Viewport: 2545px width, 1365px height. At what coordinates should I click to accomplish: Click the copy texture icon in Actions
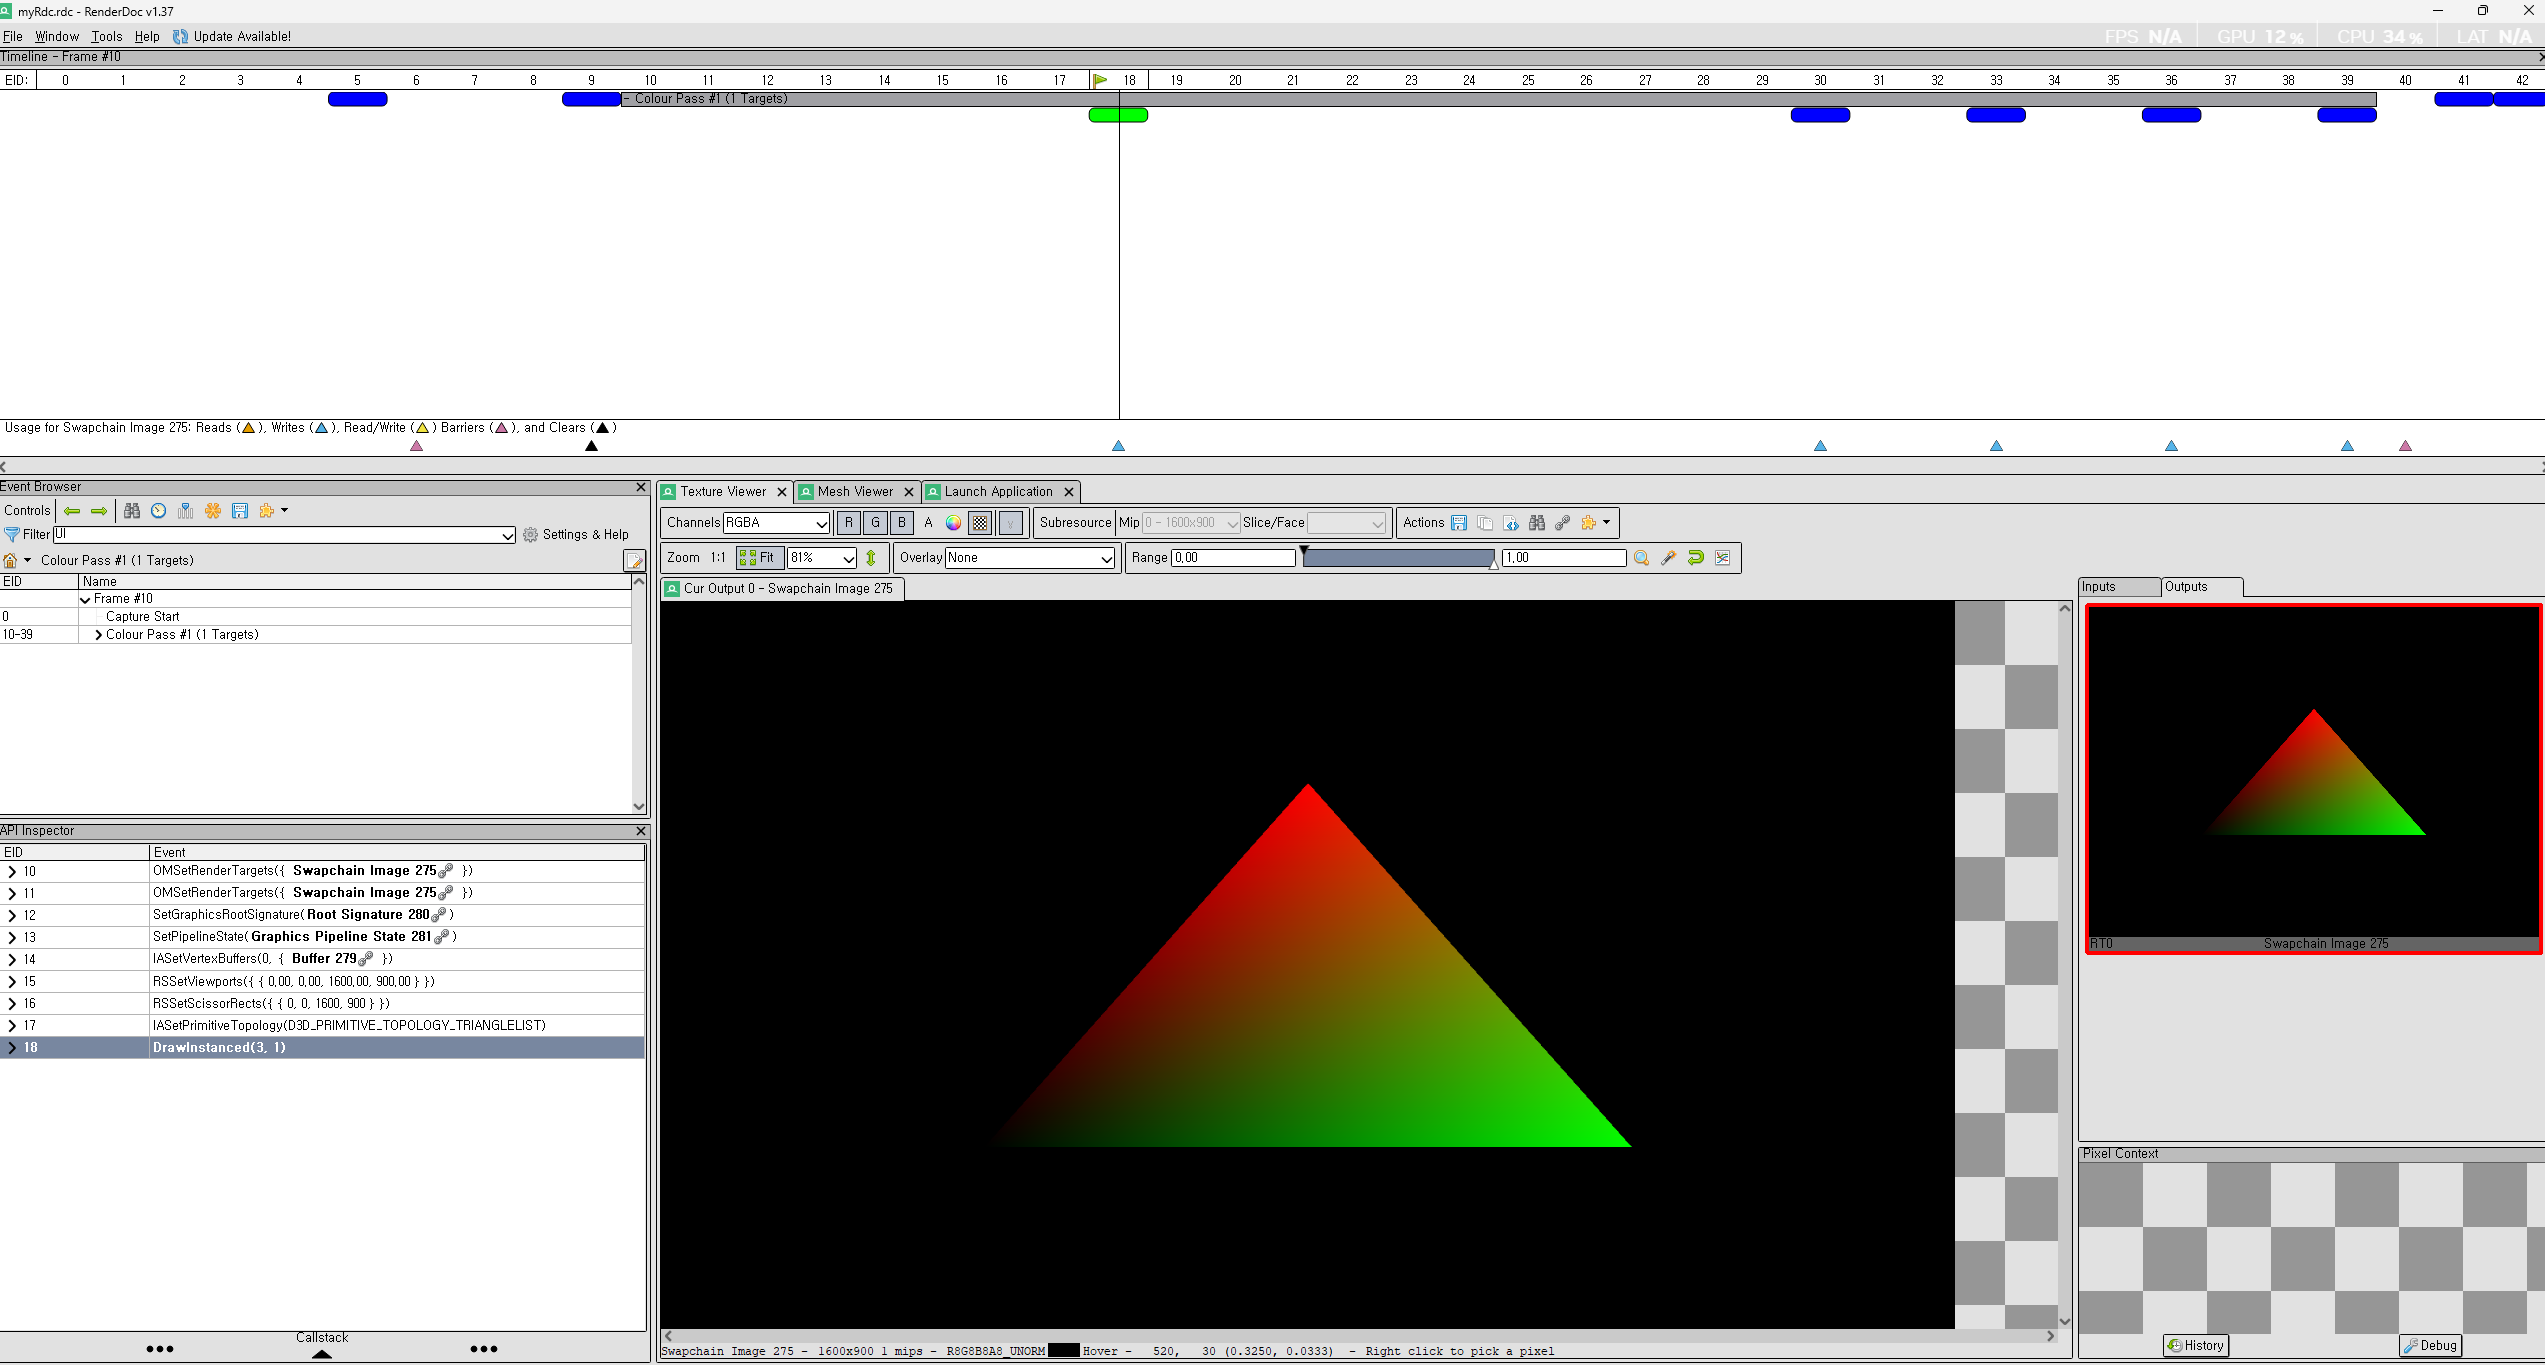1485,523
